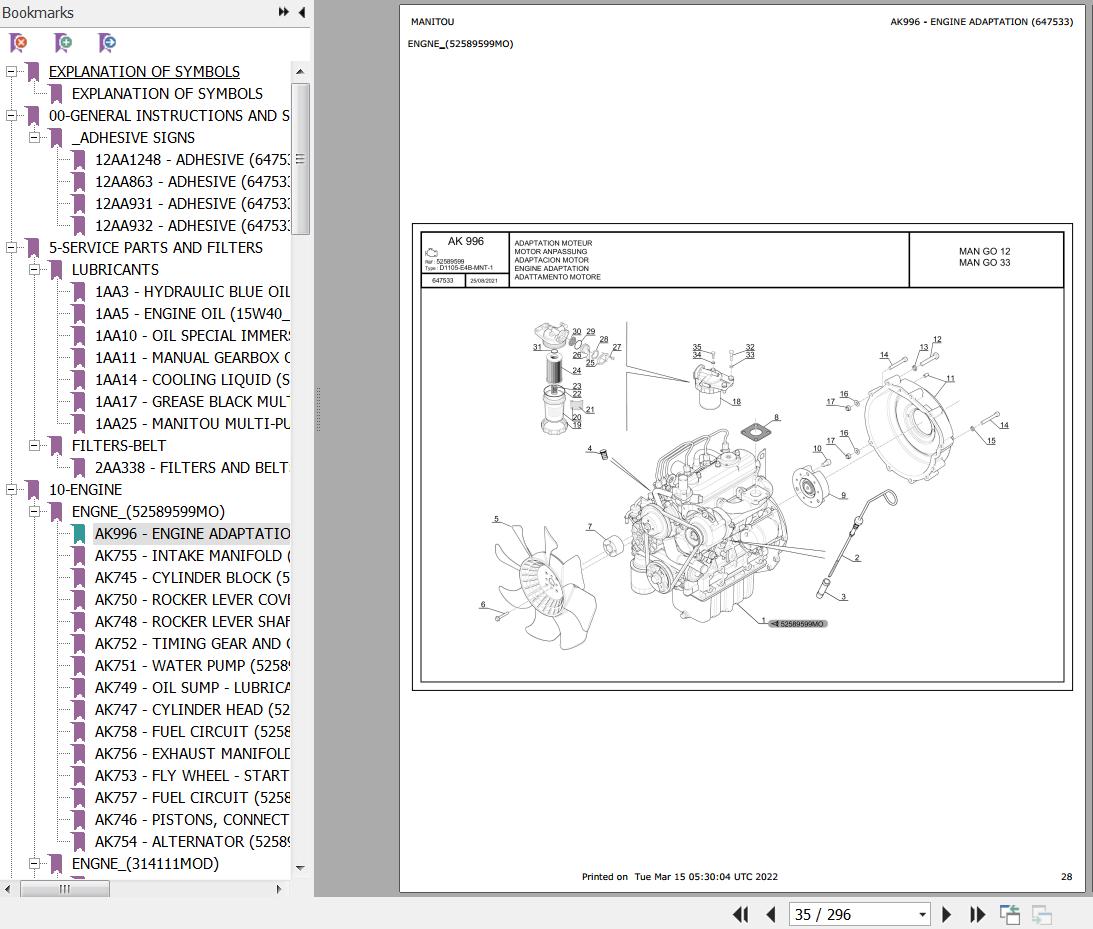Open the AK755 - INTAKE MANIFOLD bookmark
This screenshot has height=929, width=1093.
coord(191,556)
